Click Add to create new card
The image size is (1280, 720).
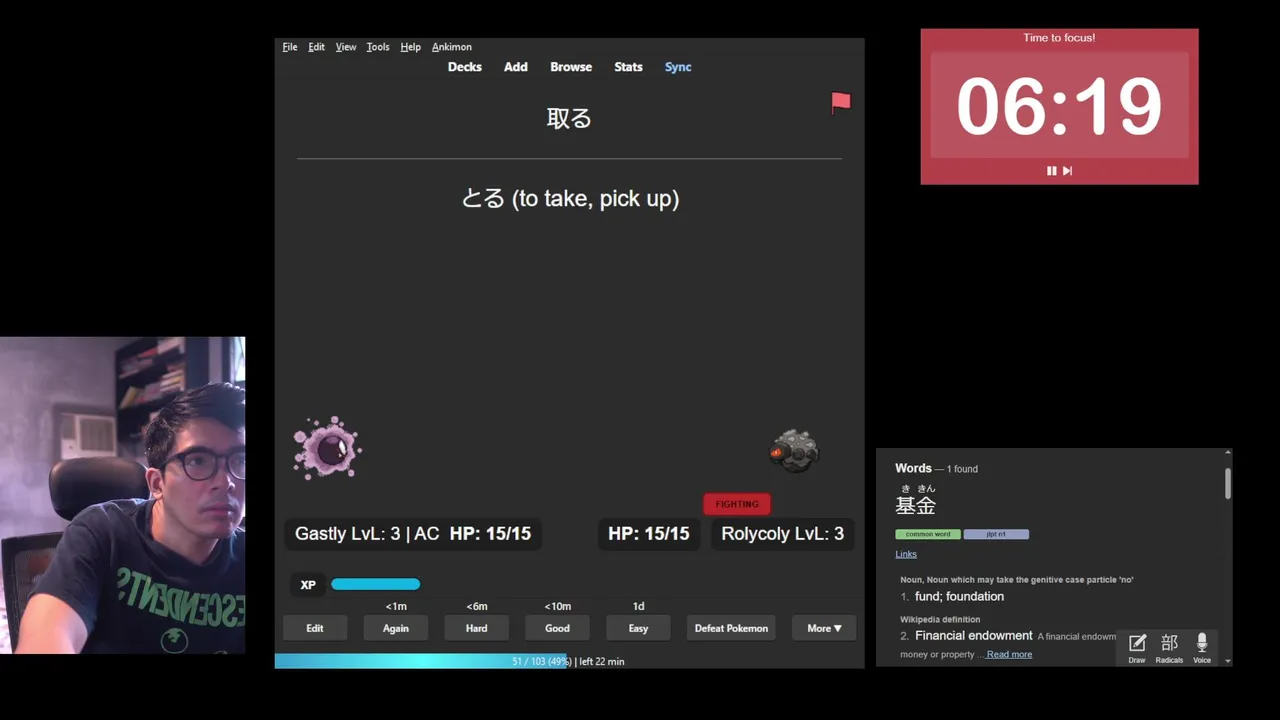516,67
